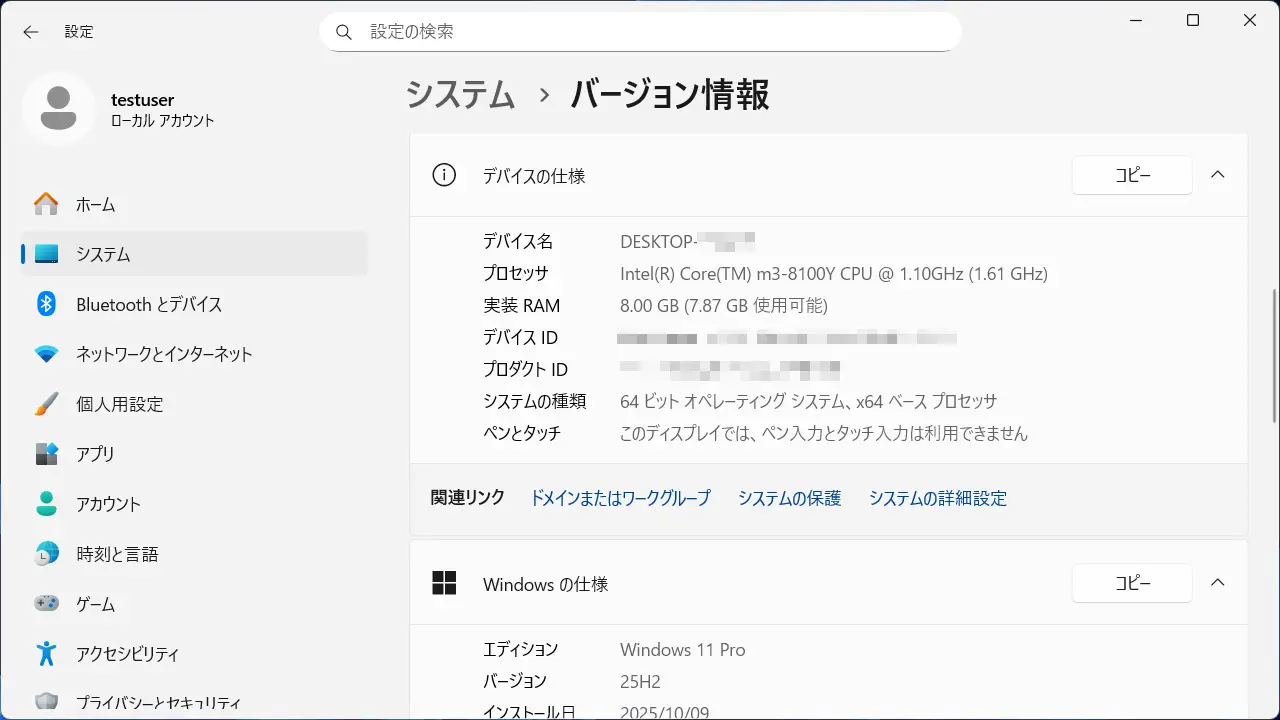Viewport: 1280px width, 720px height.
Task: Open システムの保護 link
Action: (x=789, y=498)
